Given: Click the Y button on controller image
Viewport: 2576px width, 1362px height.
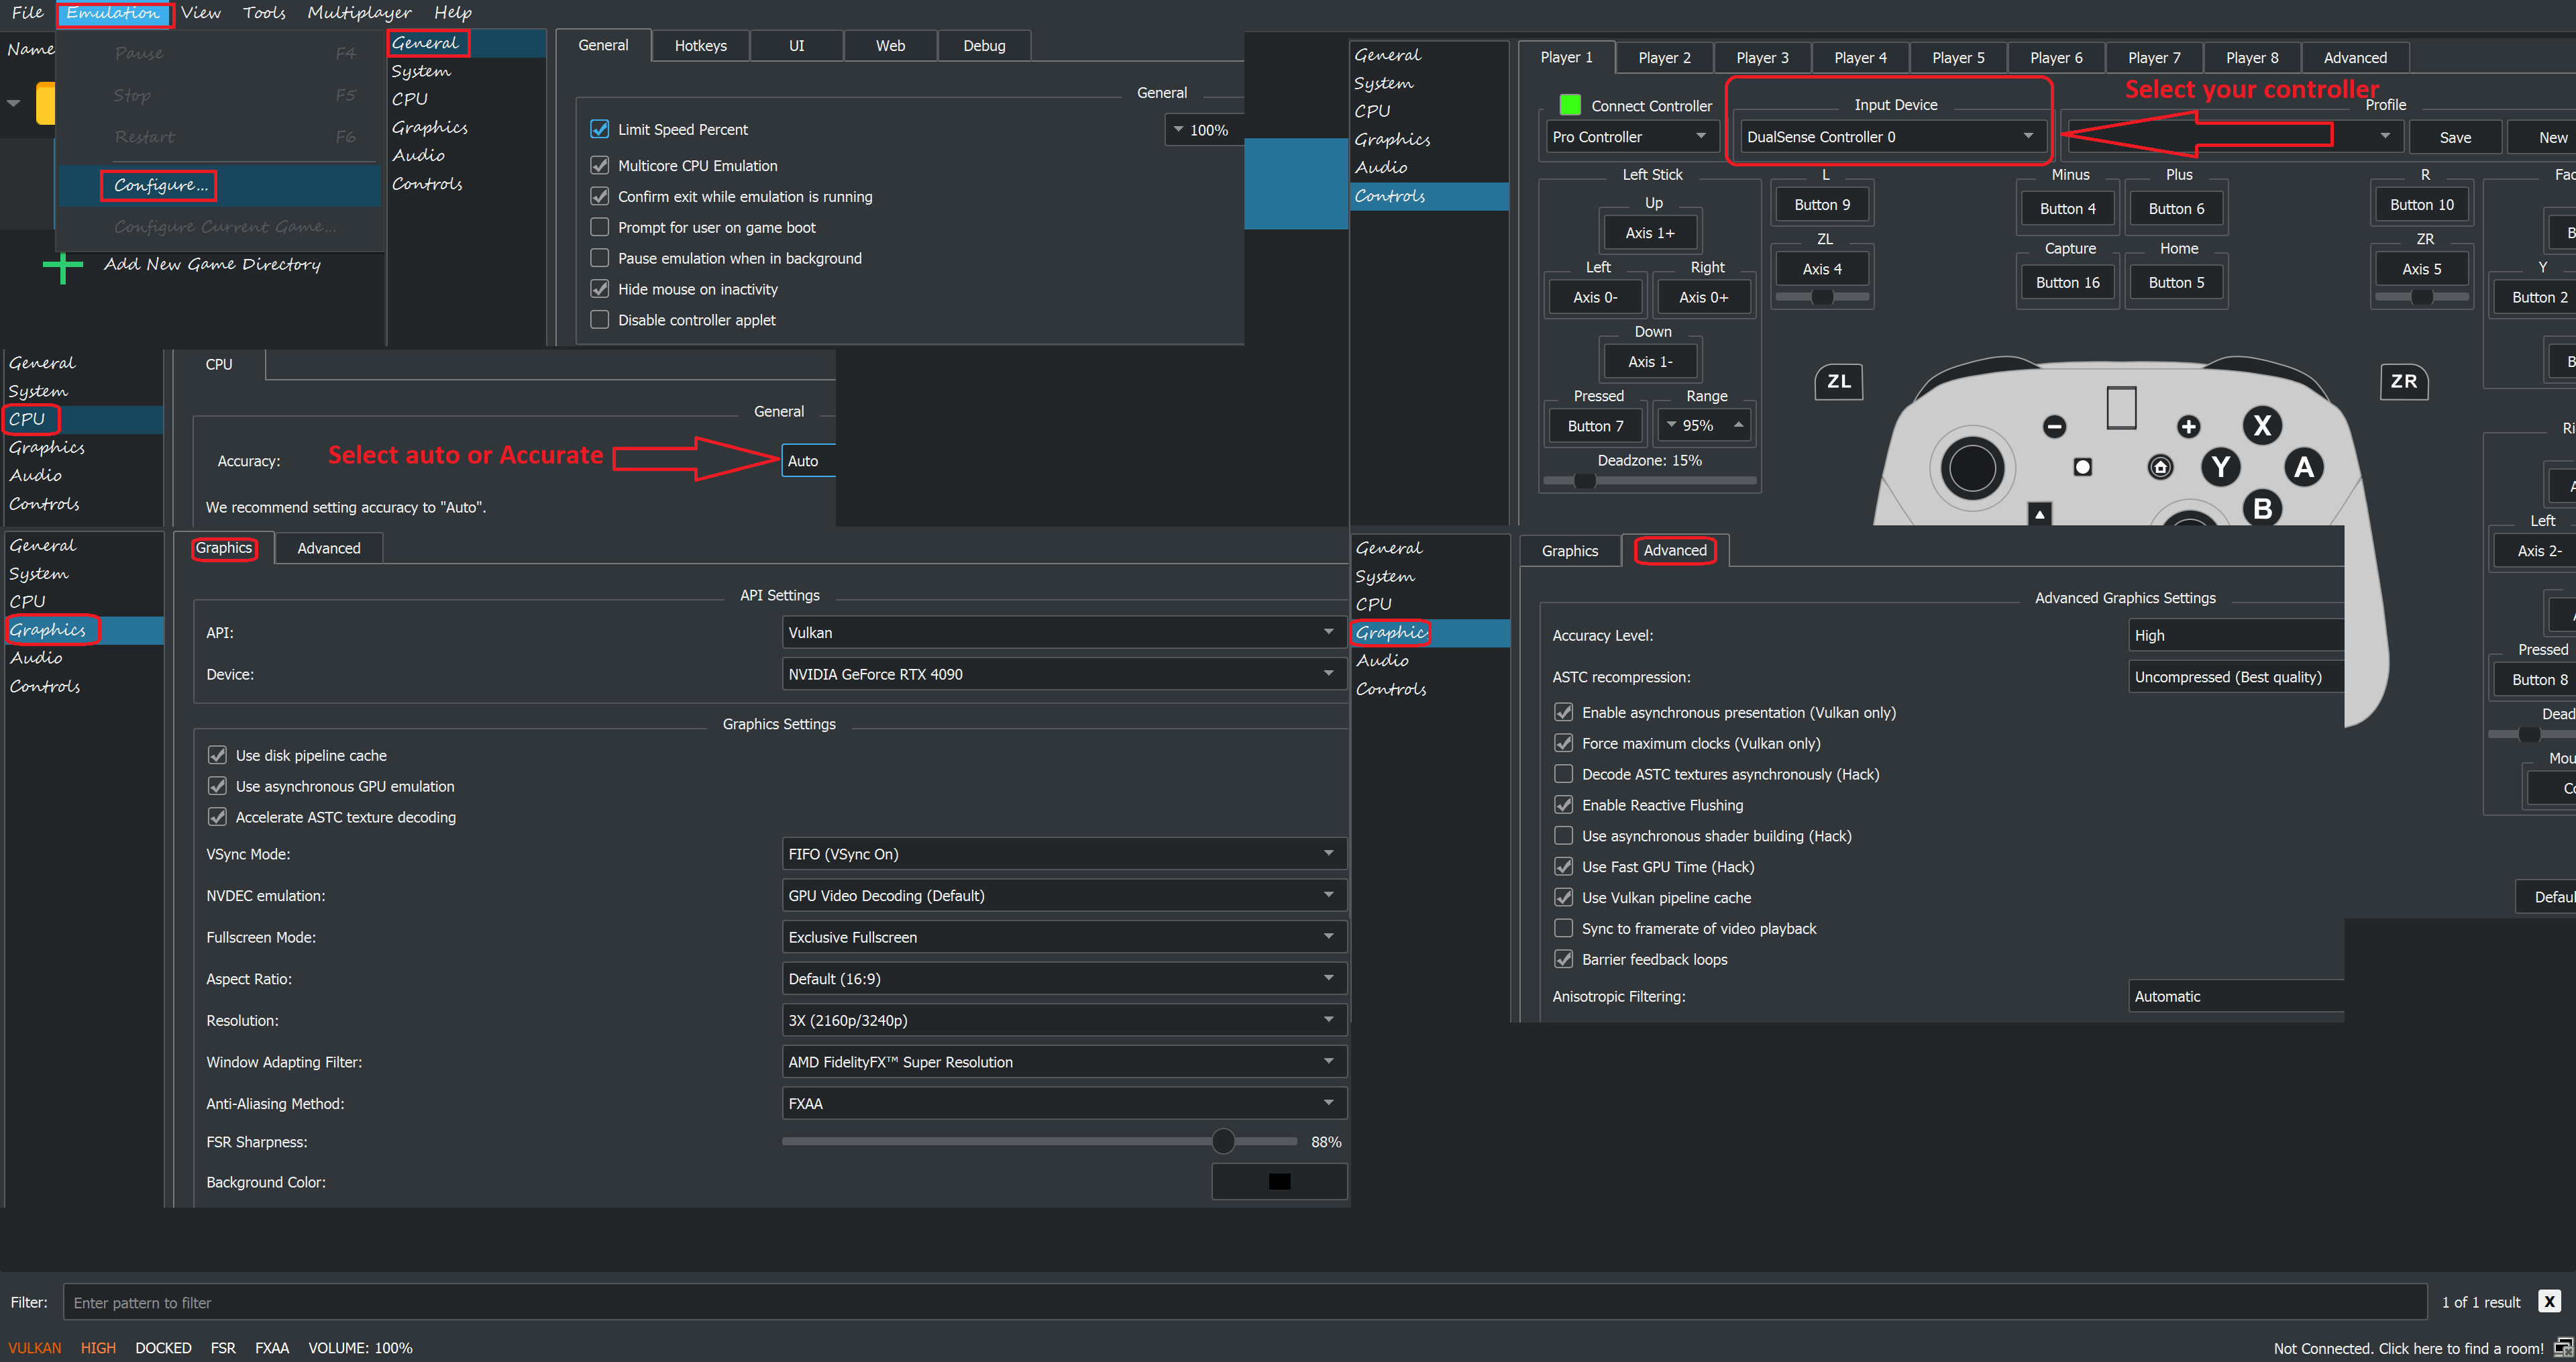Looking at the screenshot, I should point(2221,467).
